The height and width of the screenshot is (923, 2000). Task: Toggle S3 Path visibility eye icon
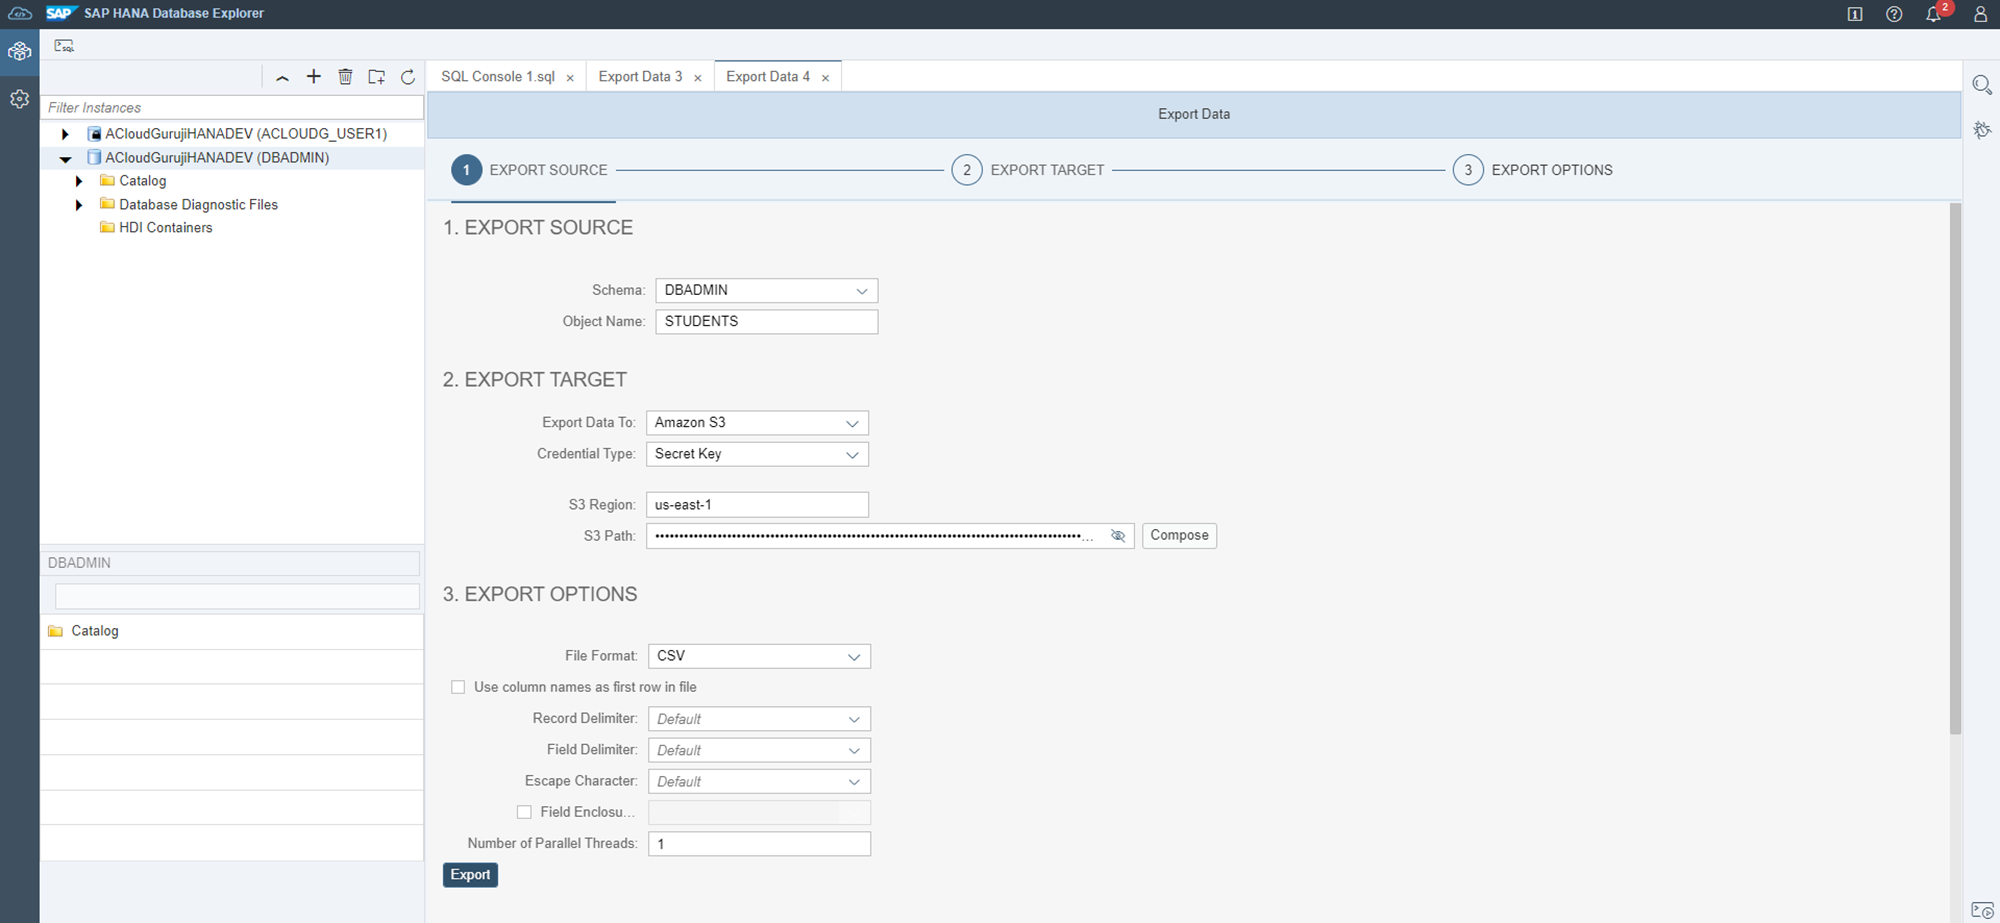click(1118, 536)
